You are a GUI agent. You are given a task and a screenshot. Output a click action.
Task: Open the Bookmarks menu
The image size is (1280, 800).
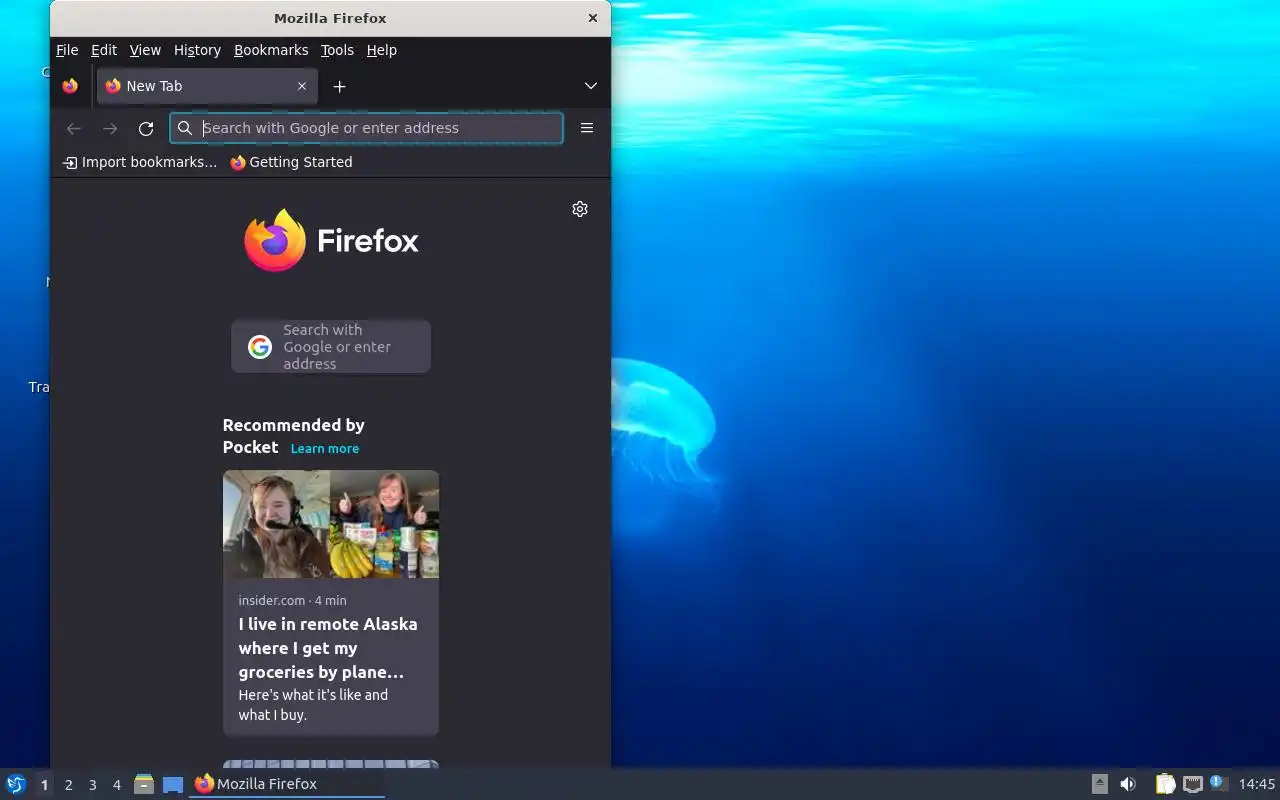coord(271,50)
